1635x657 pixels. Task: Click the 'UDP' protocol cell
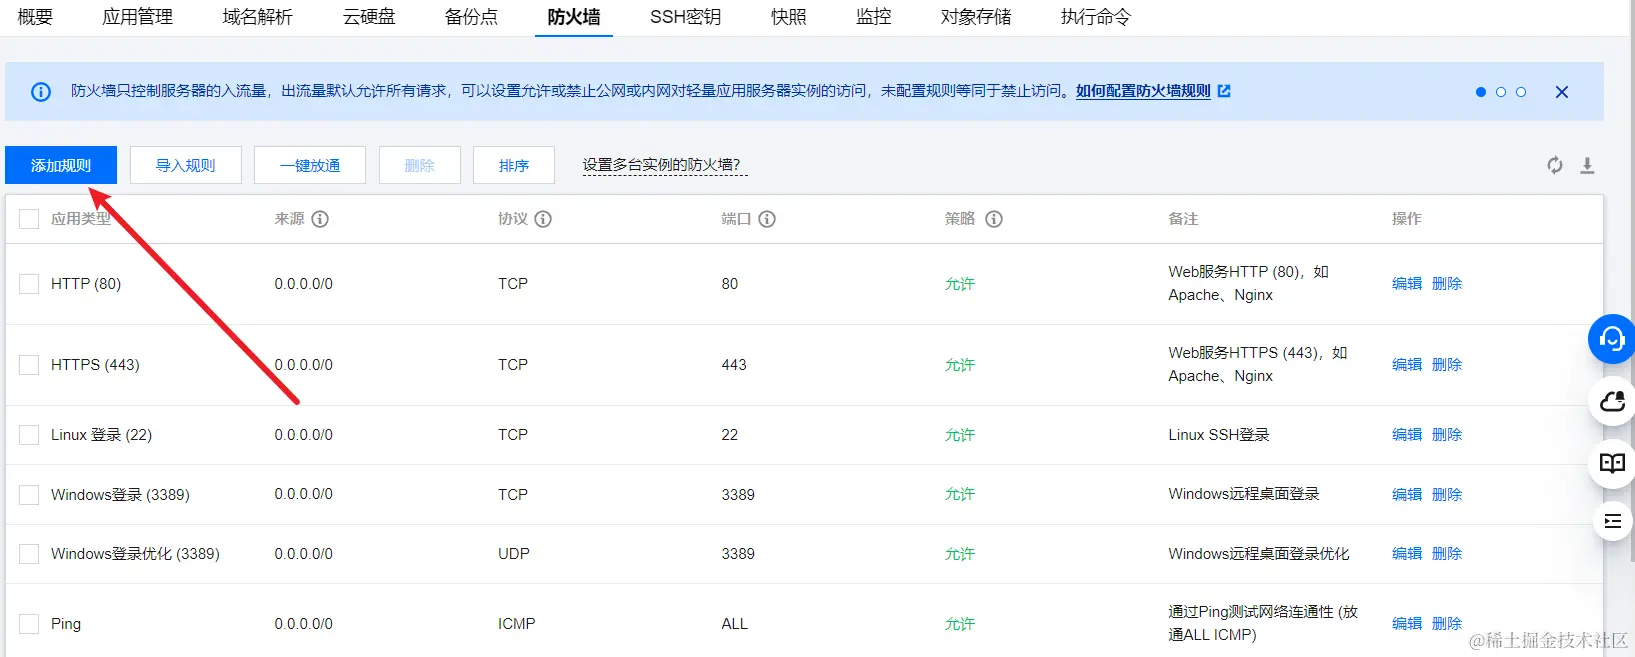pos(514,554)
